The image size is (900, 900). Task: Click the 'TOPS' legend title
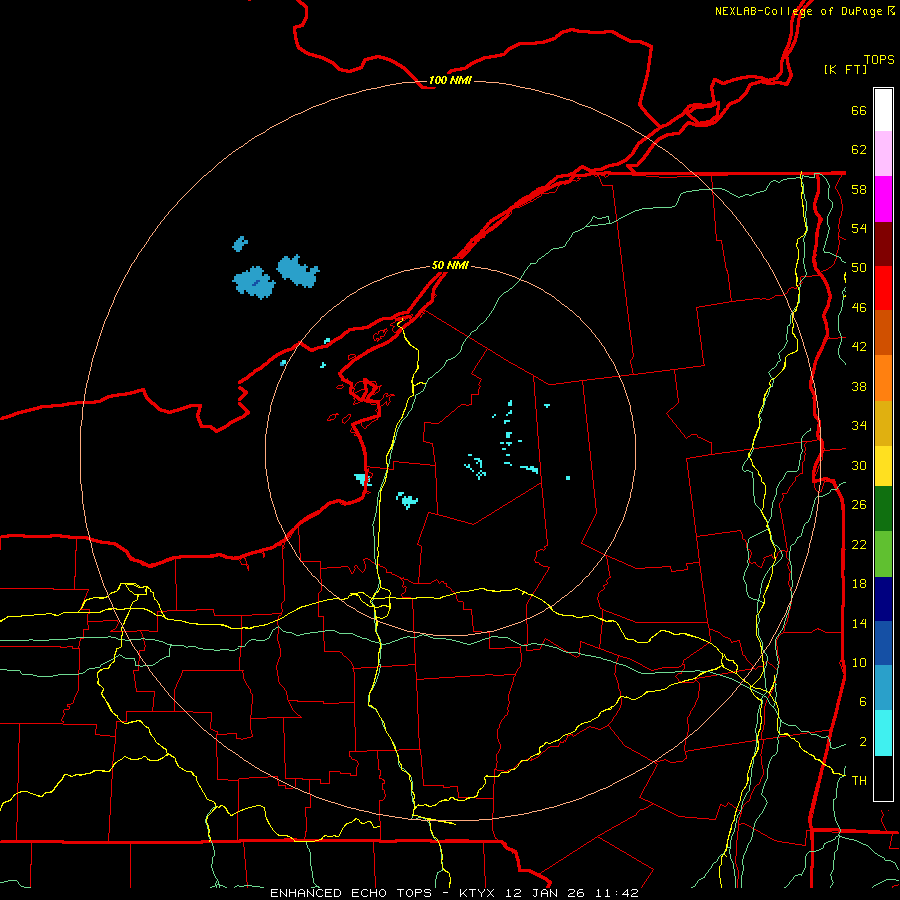pyautogui.click(x=879, y=59)
